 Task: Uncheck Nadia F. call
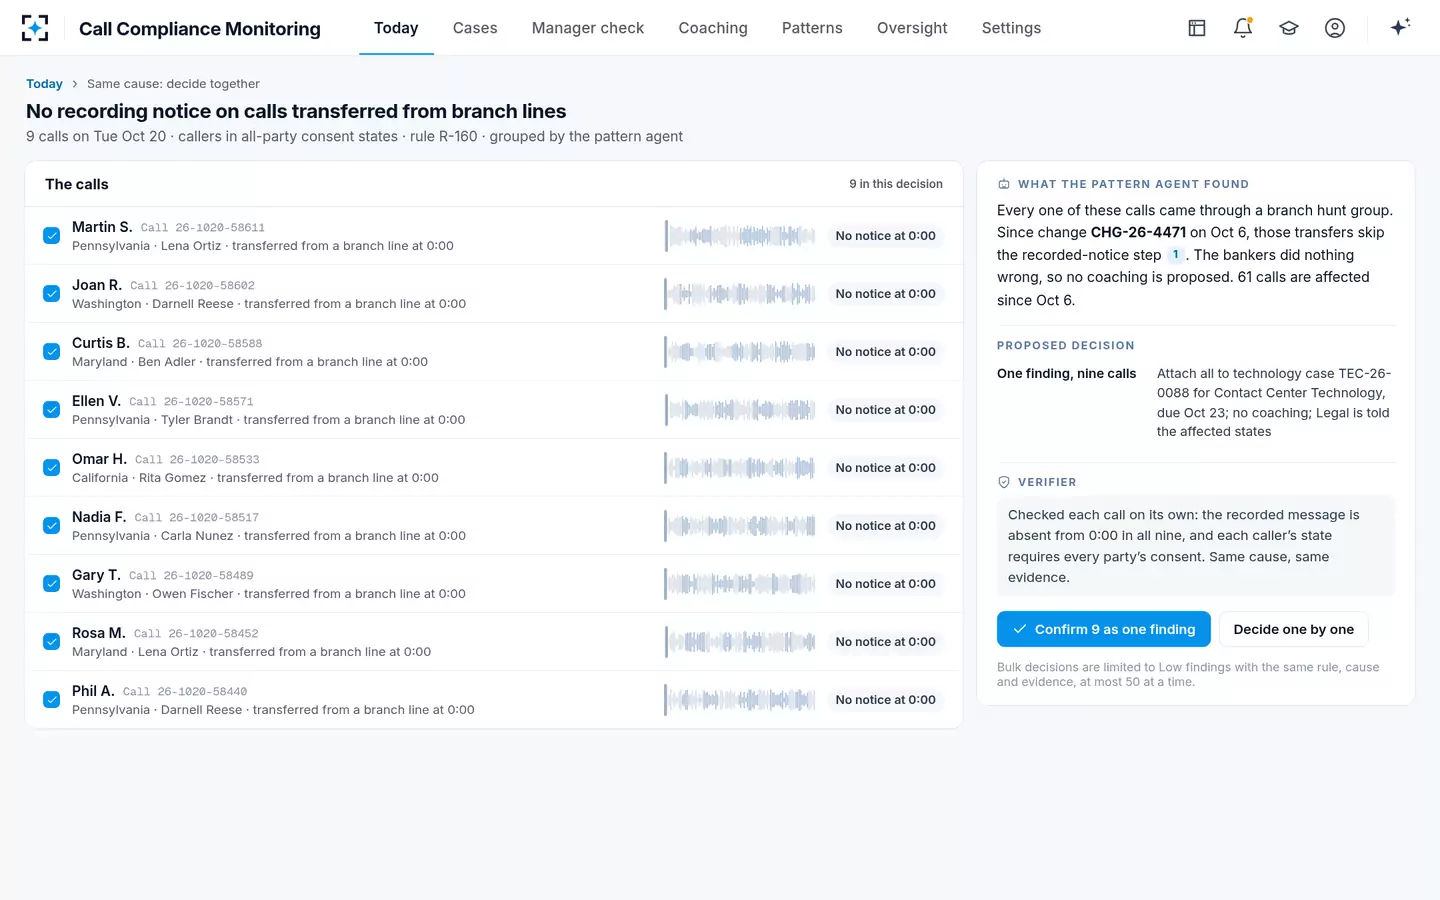[51, 526]
